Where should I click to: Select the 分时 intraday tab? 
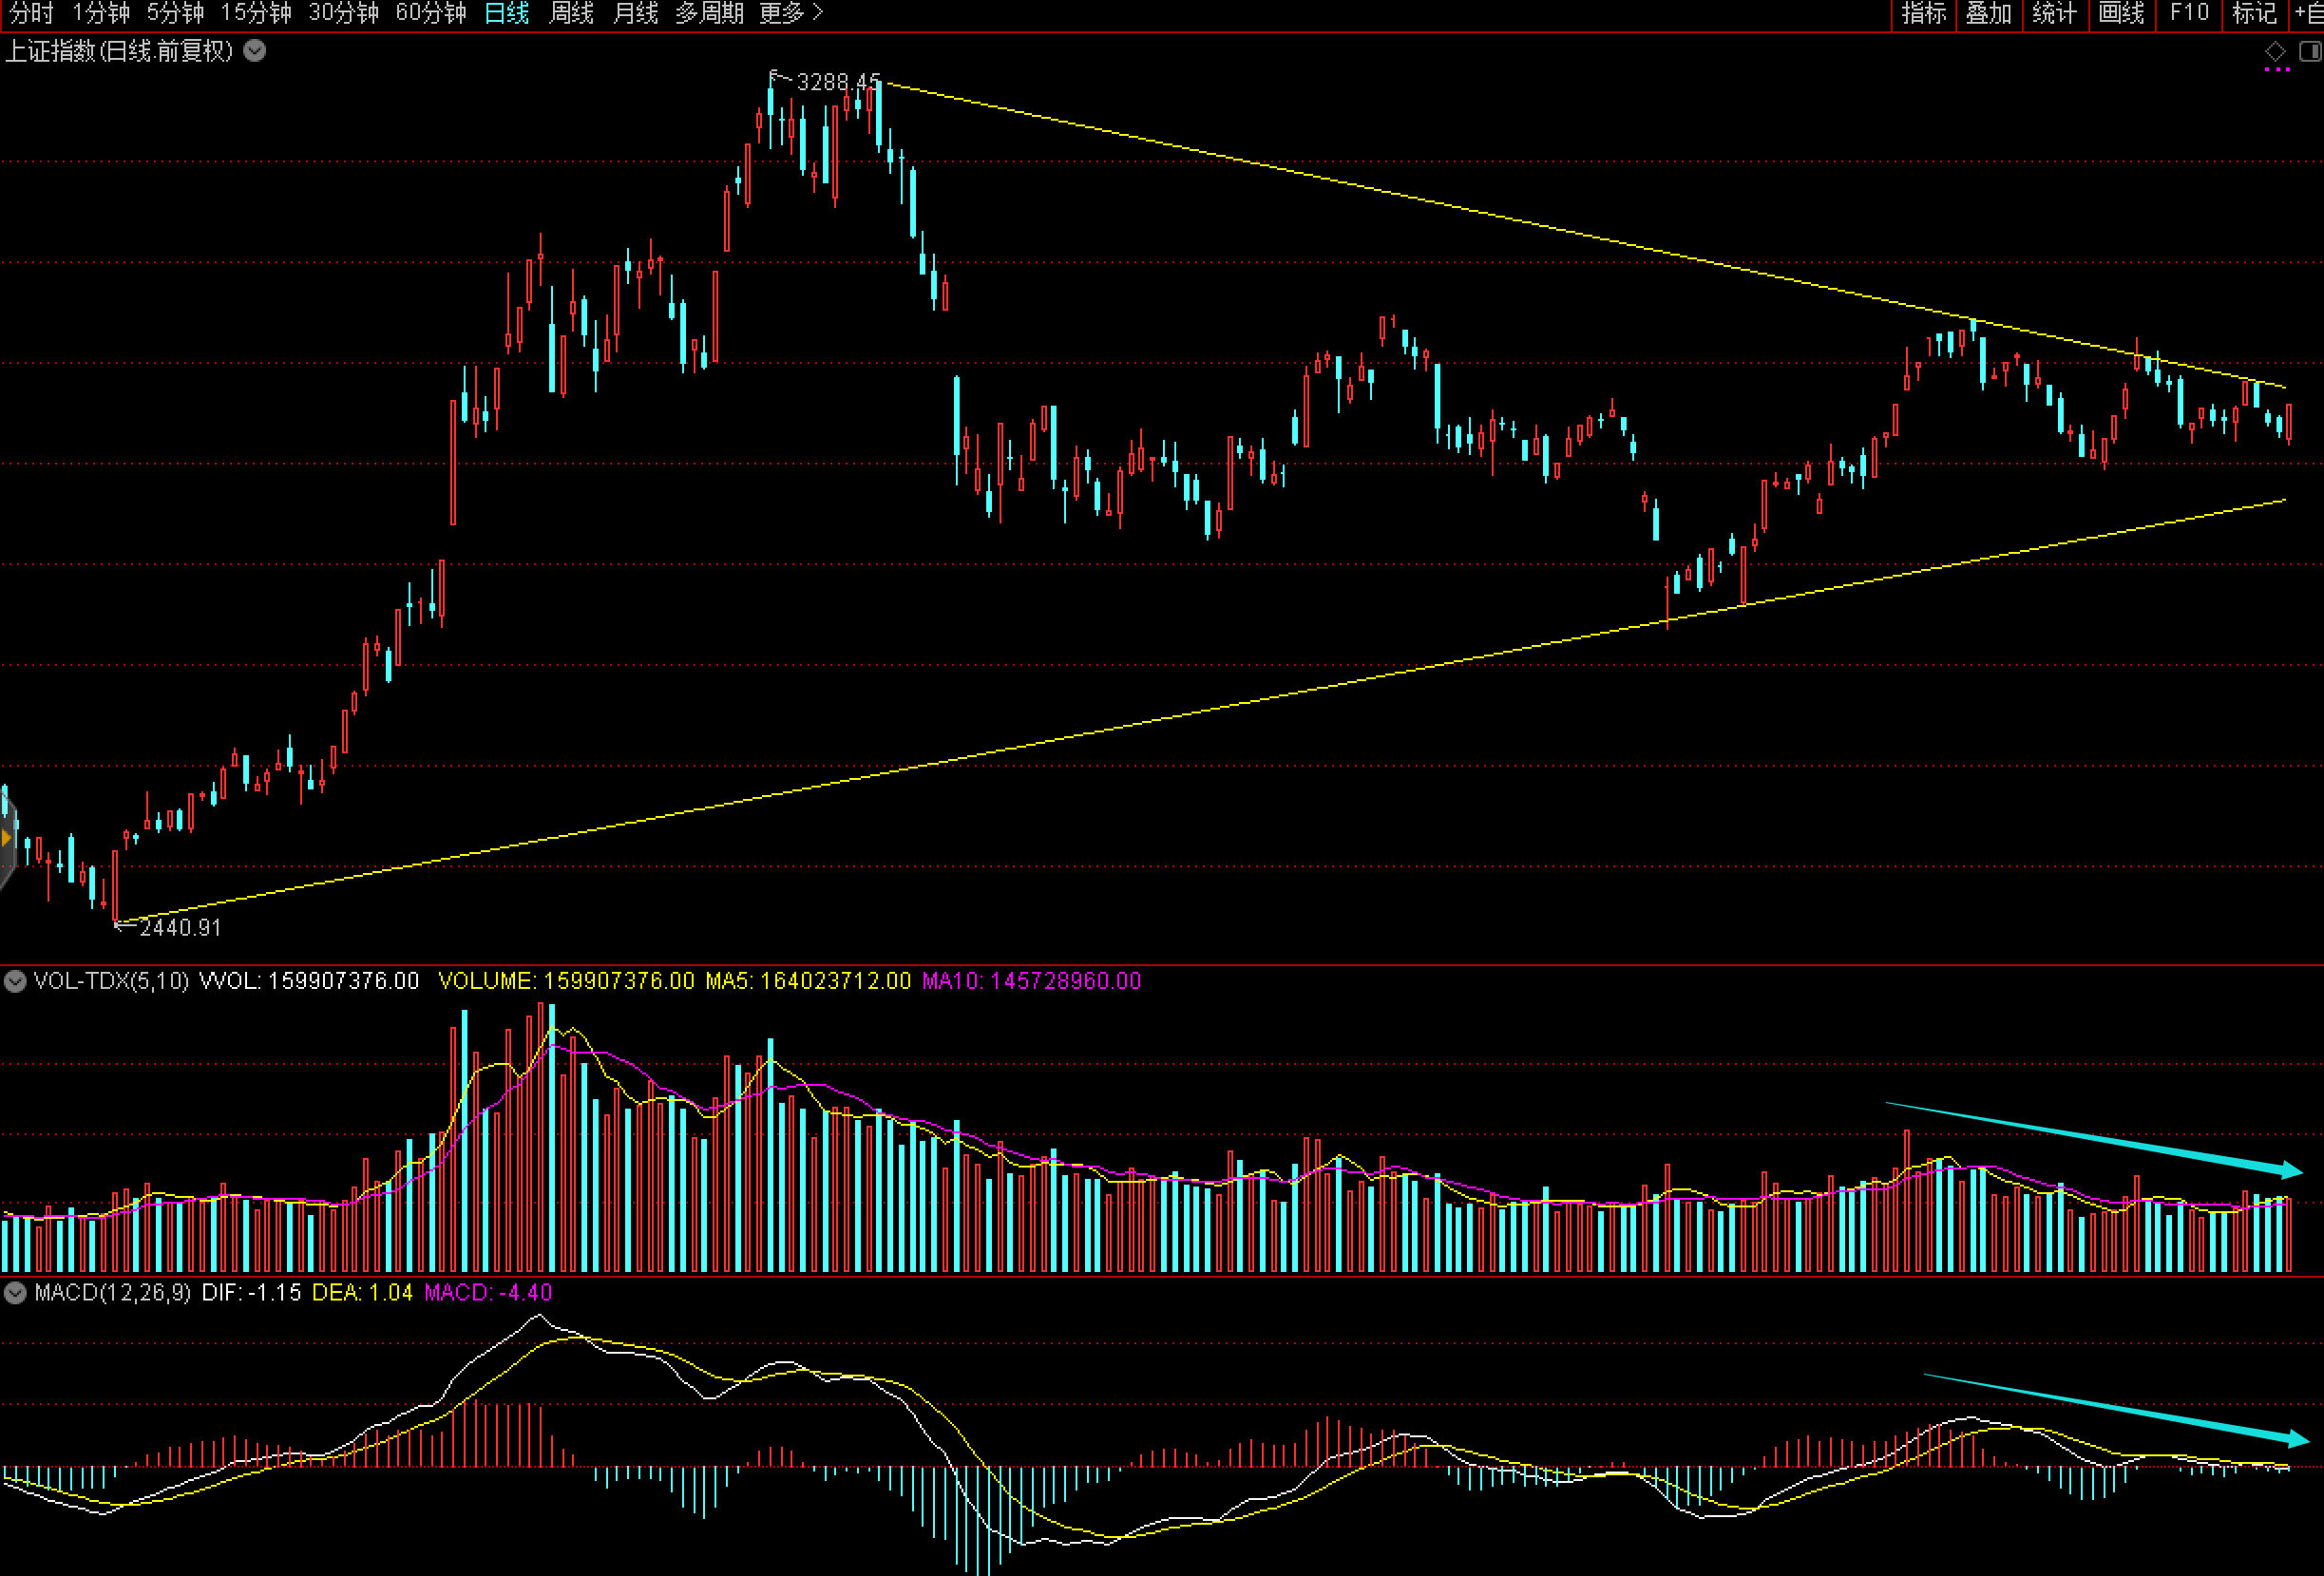tap(31, 13)
